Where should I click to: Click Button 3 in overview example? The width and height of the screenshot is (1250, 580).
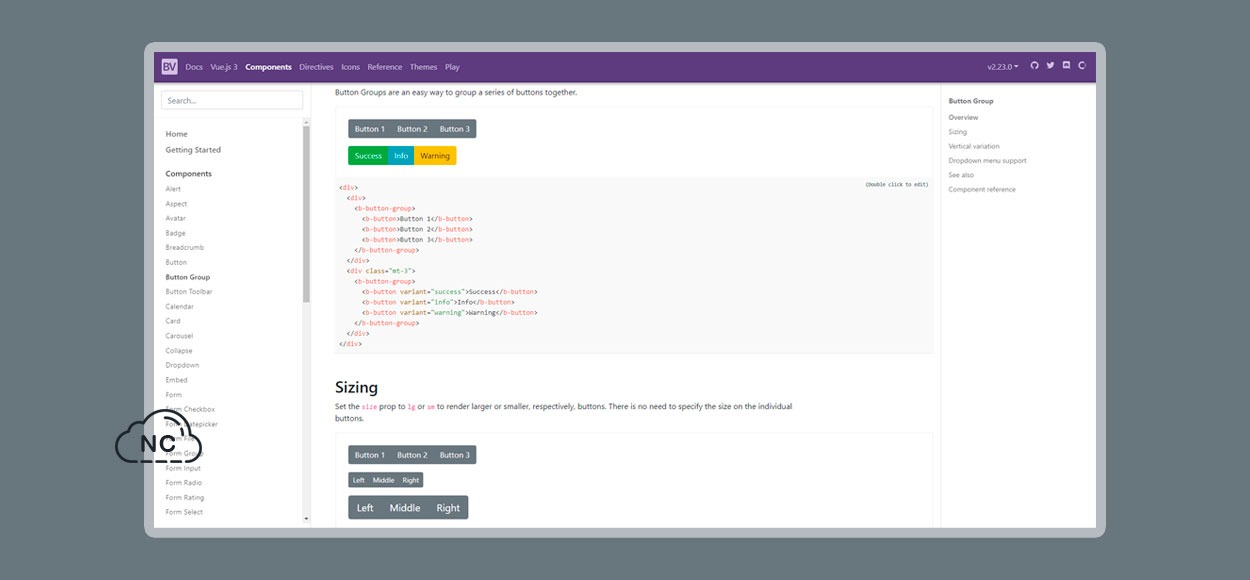(455, 129)
